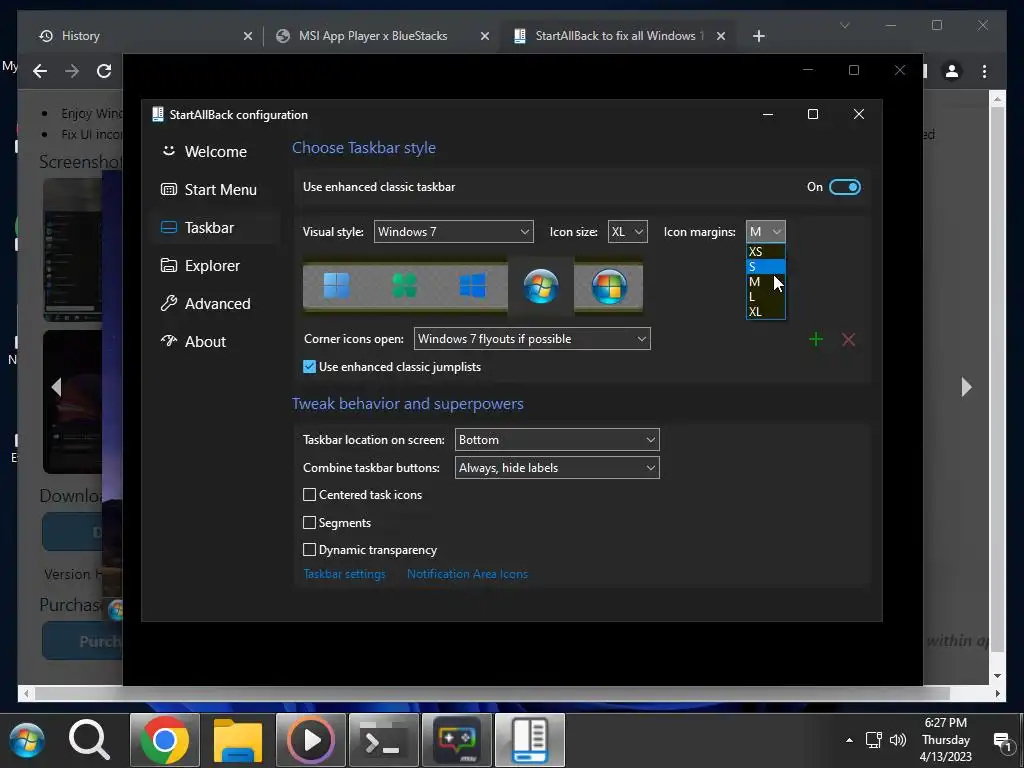Select the Windows 7 orb start button
1024x768 pixels.
coord(541,286)
